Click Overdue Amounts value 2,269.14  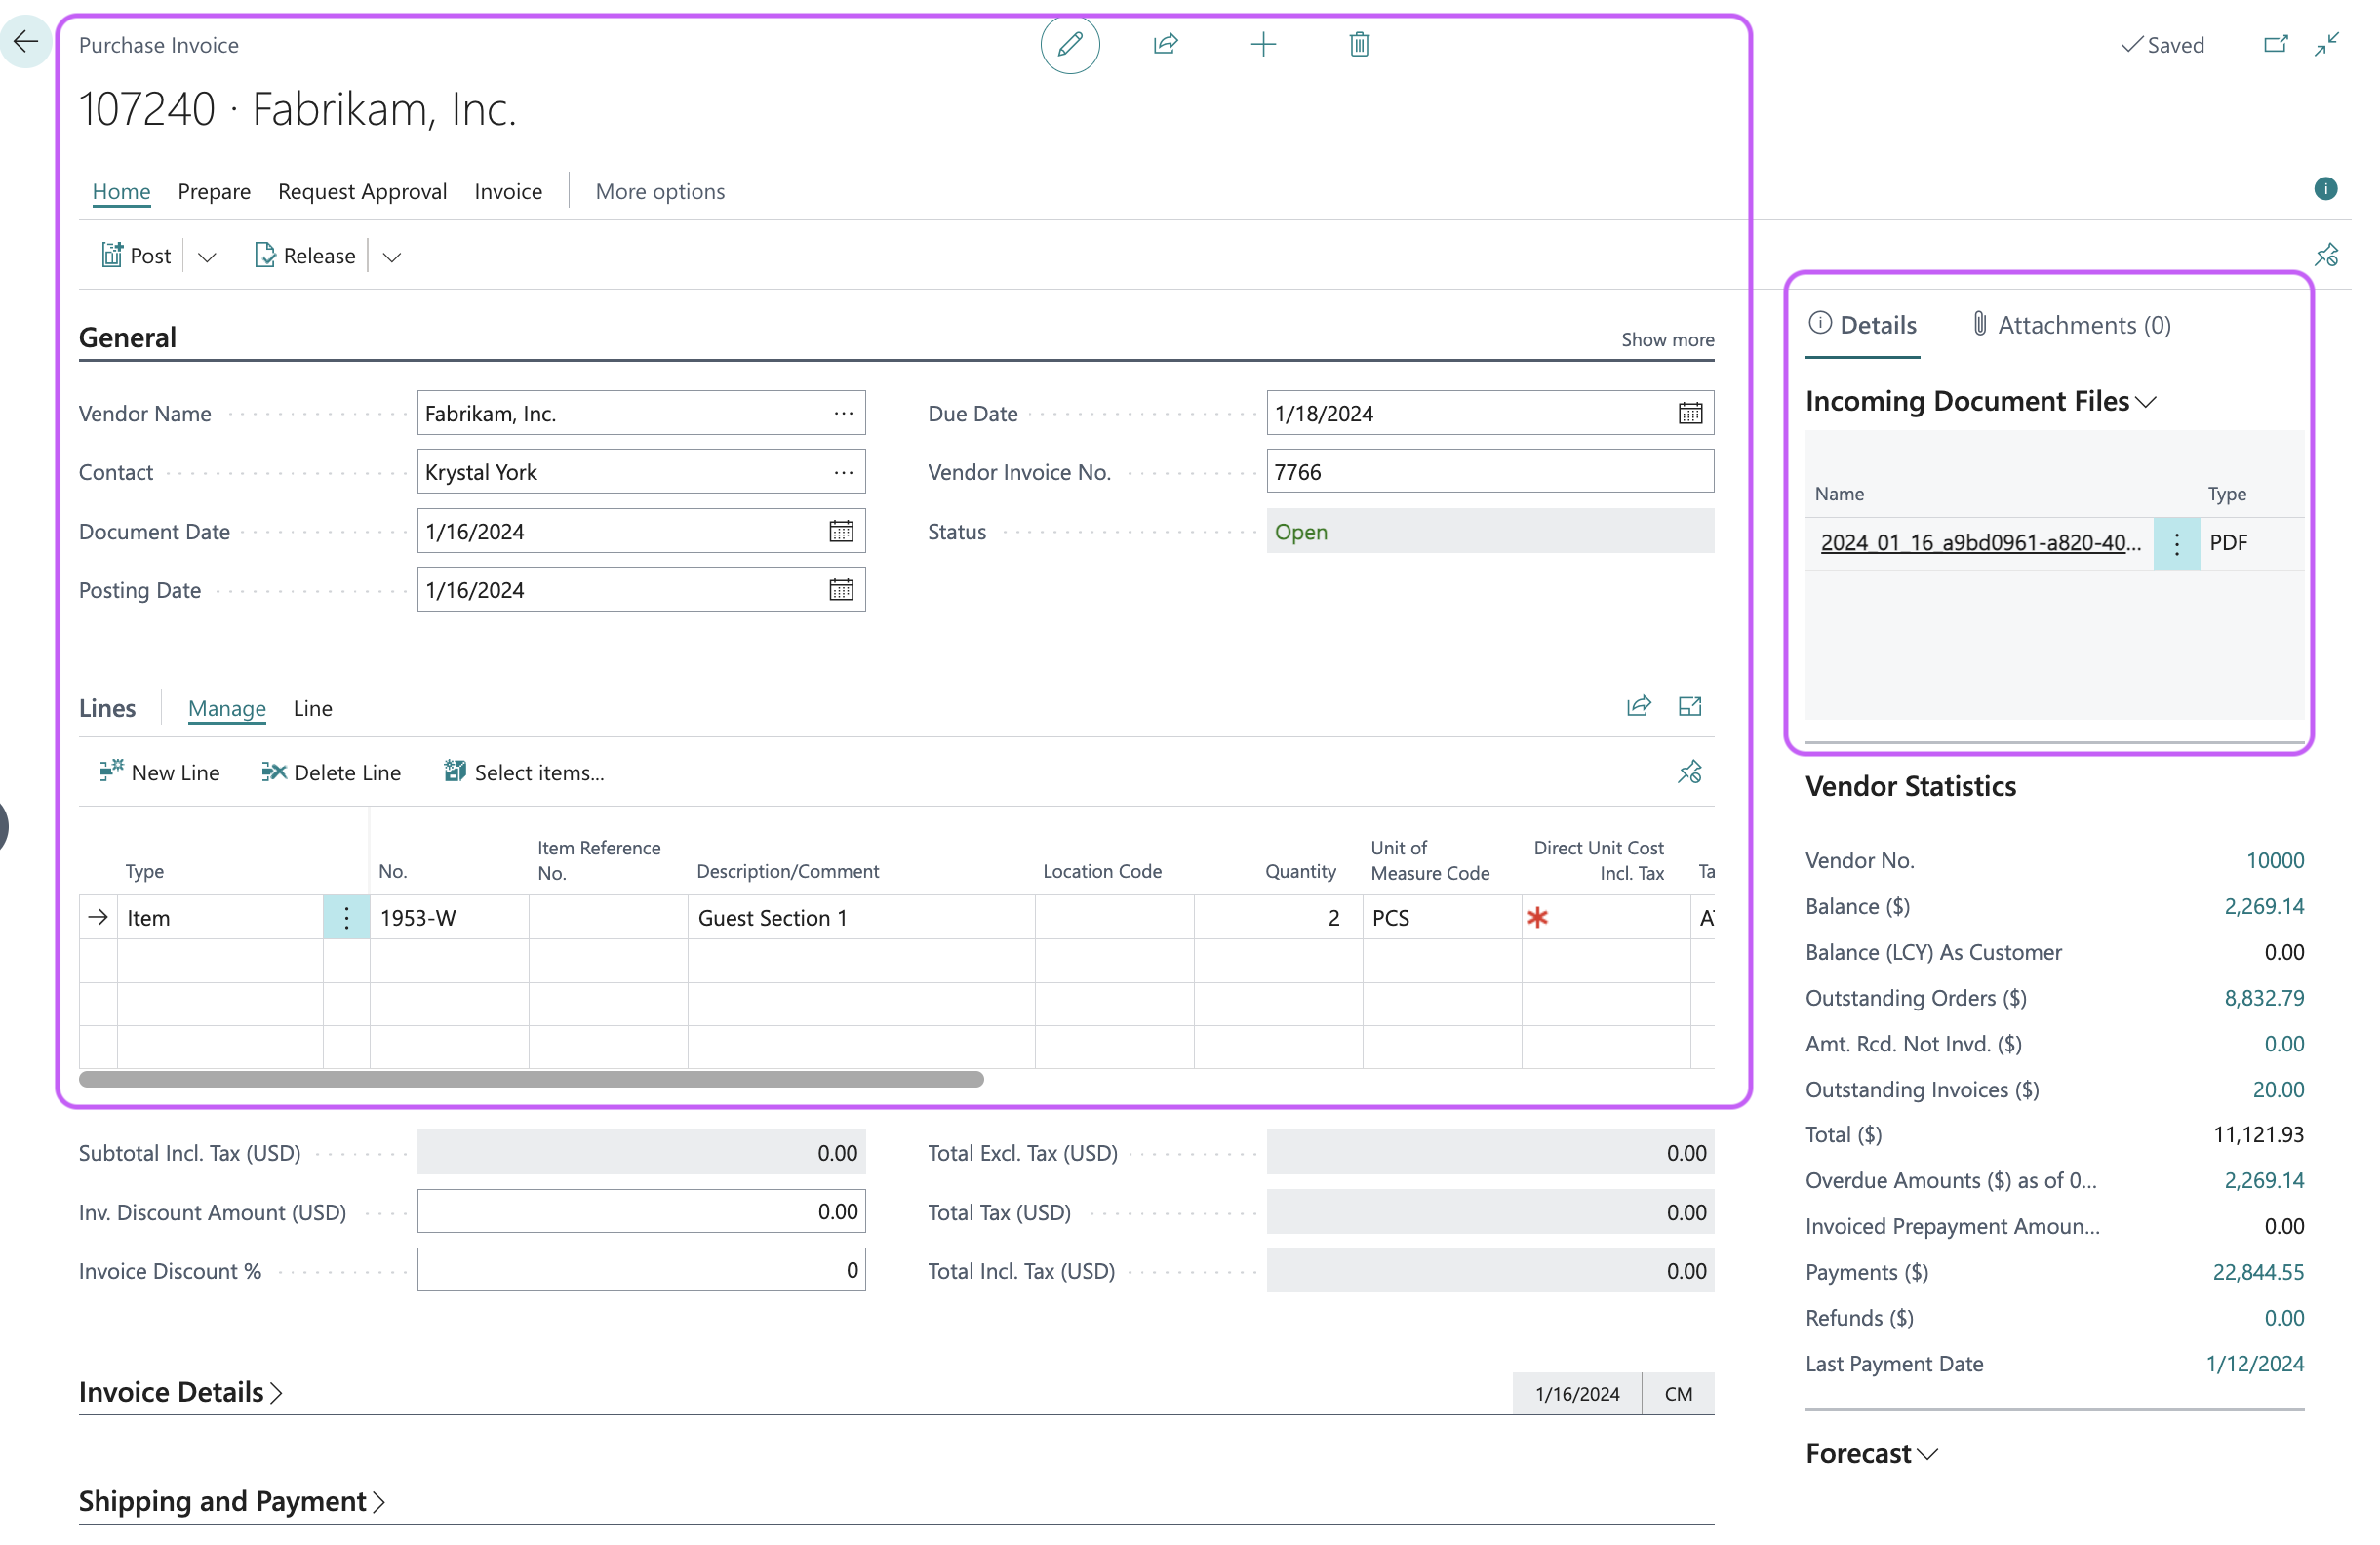coord(2264,1180)
